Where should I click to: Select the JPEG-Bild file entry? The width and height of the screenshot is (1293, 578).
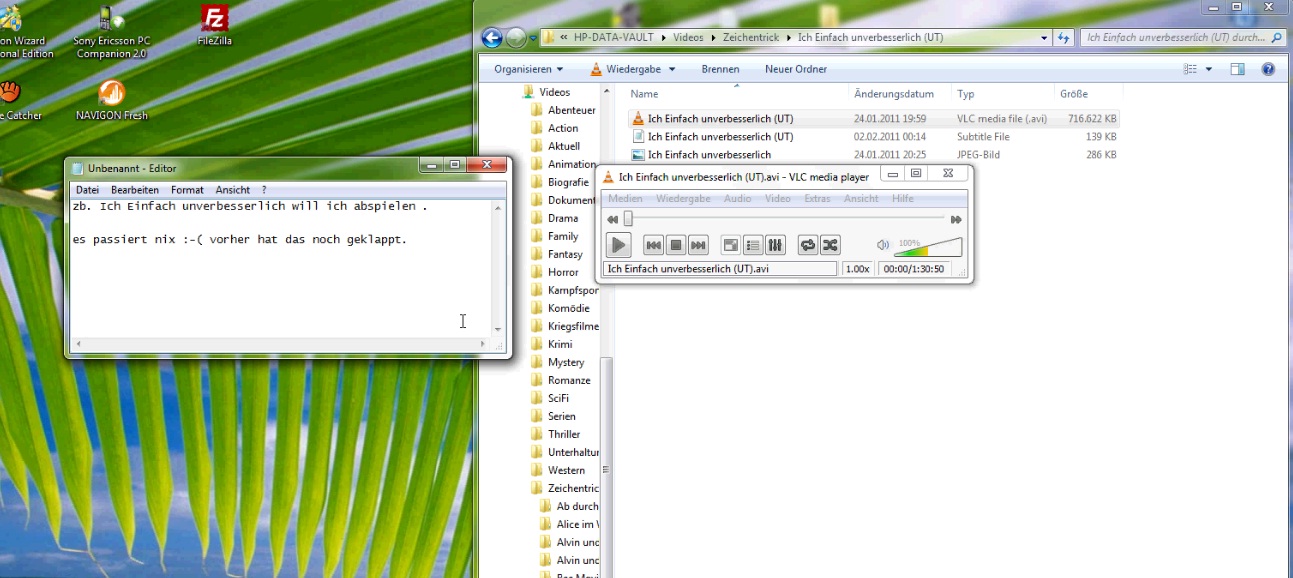click(x=873, y=155)
